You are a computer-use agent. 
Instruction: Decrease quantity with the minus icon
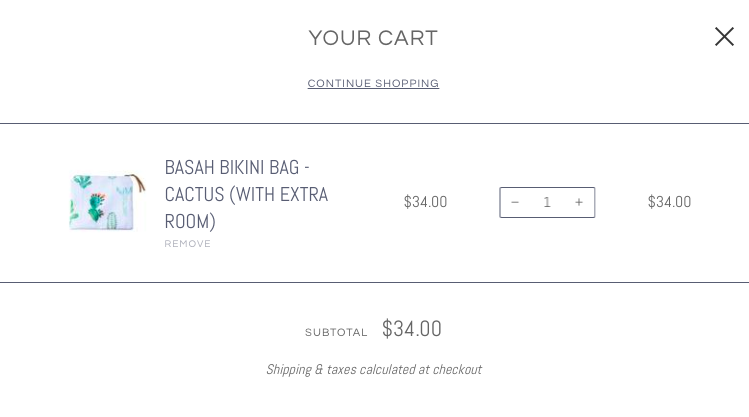click(x=515, y=203)
